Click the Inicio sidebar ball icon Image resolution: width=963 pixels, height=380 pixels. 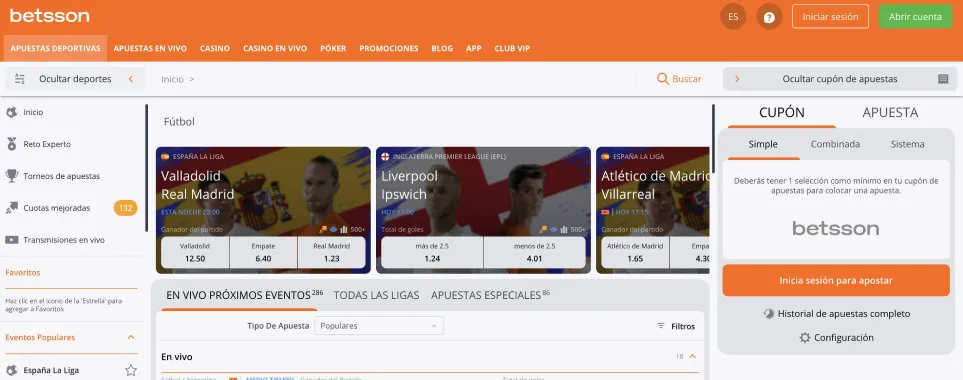pyautogui.click(x=11, y=112)
